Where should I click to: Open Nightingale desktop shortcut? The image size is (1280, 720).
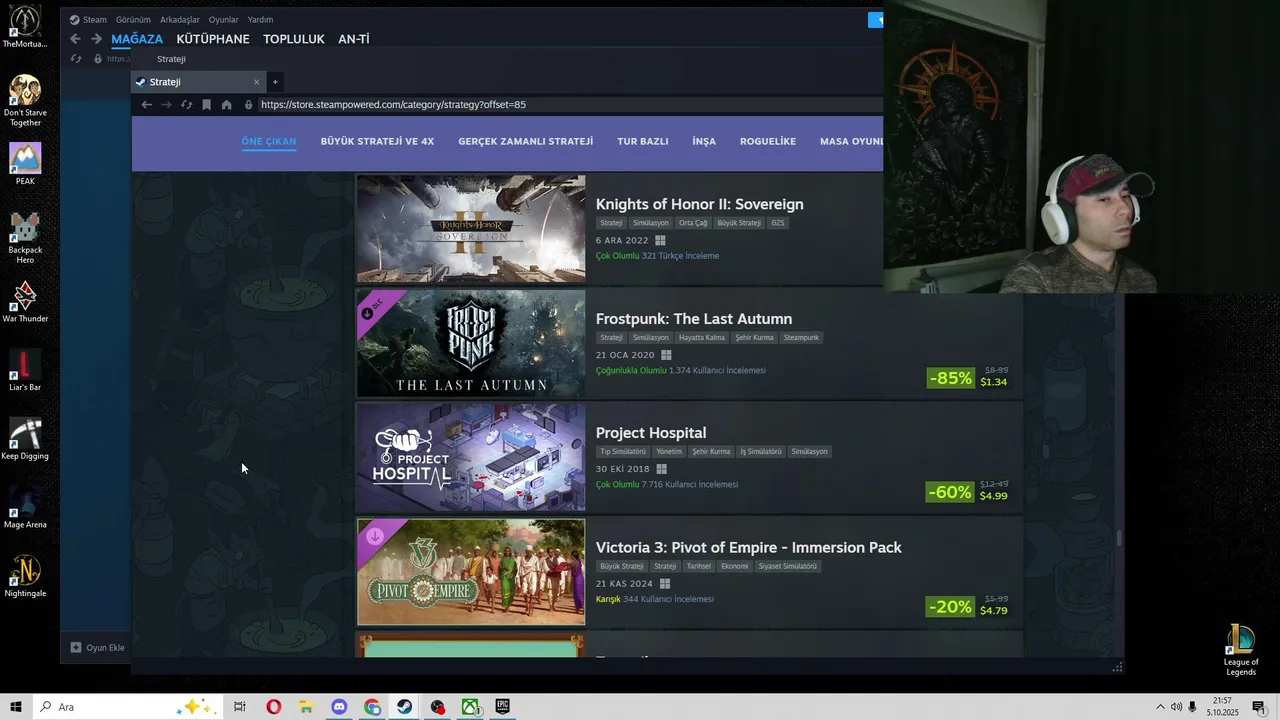[25, 576]
